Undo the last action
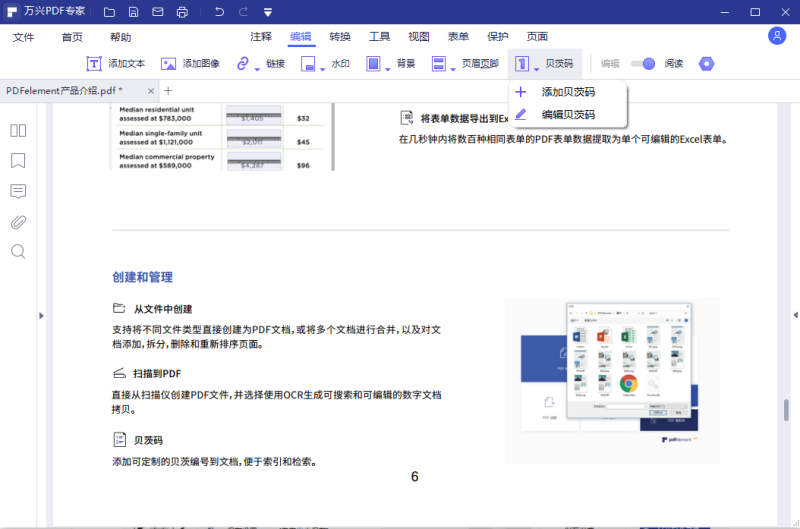Screen dimensions: 800x529 [x=219, y=12]
